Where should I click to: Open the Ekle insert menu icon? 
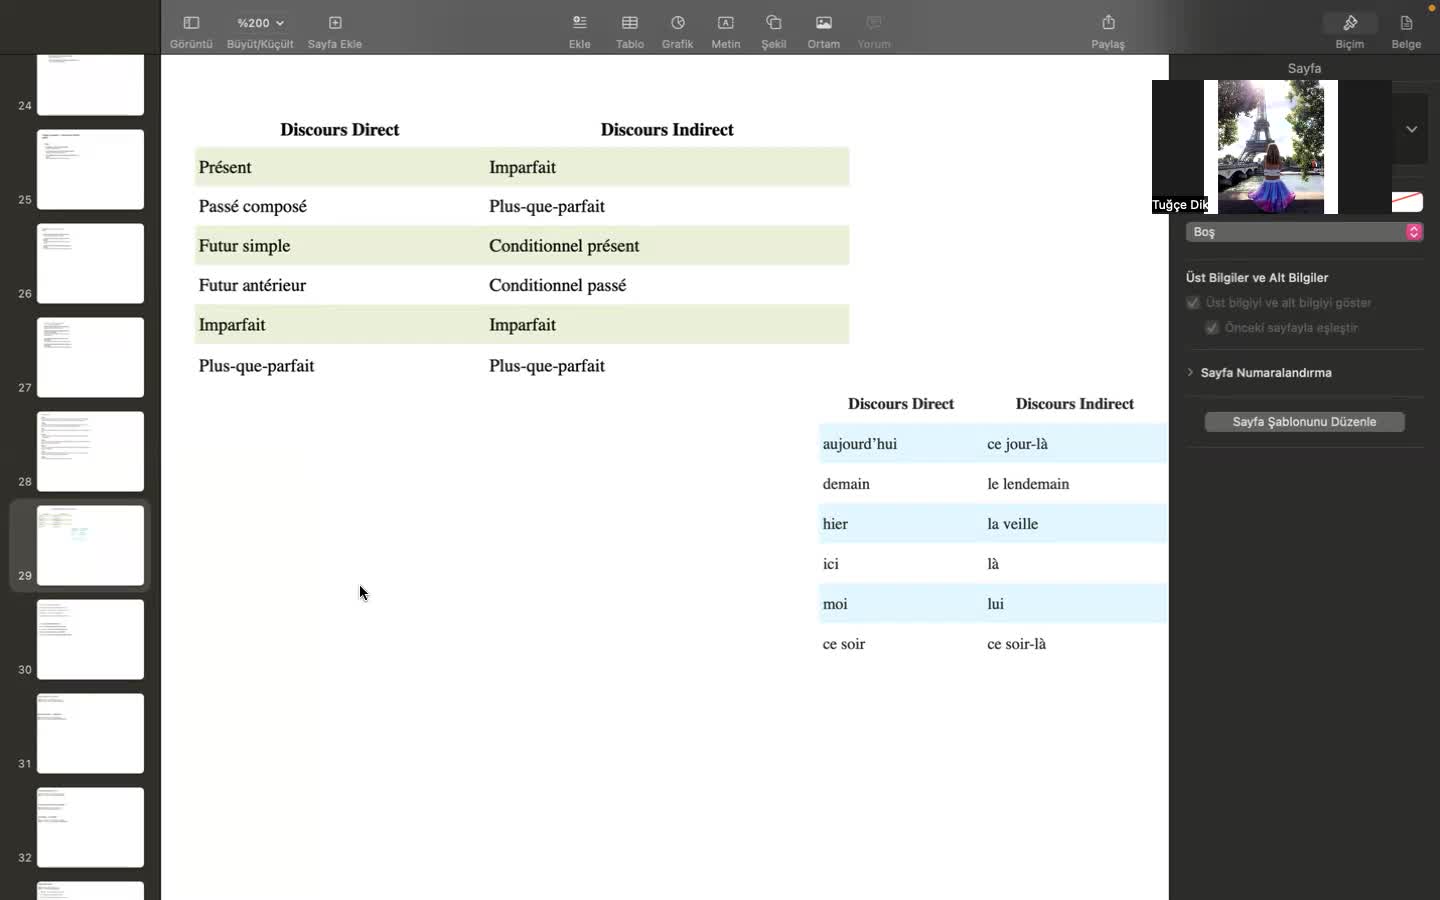(580, 23)
